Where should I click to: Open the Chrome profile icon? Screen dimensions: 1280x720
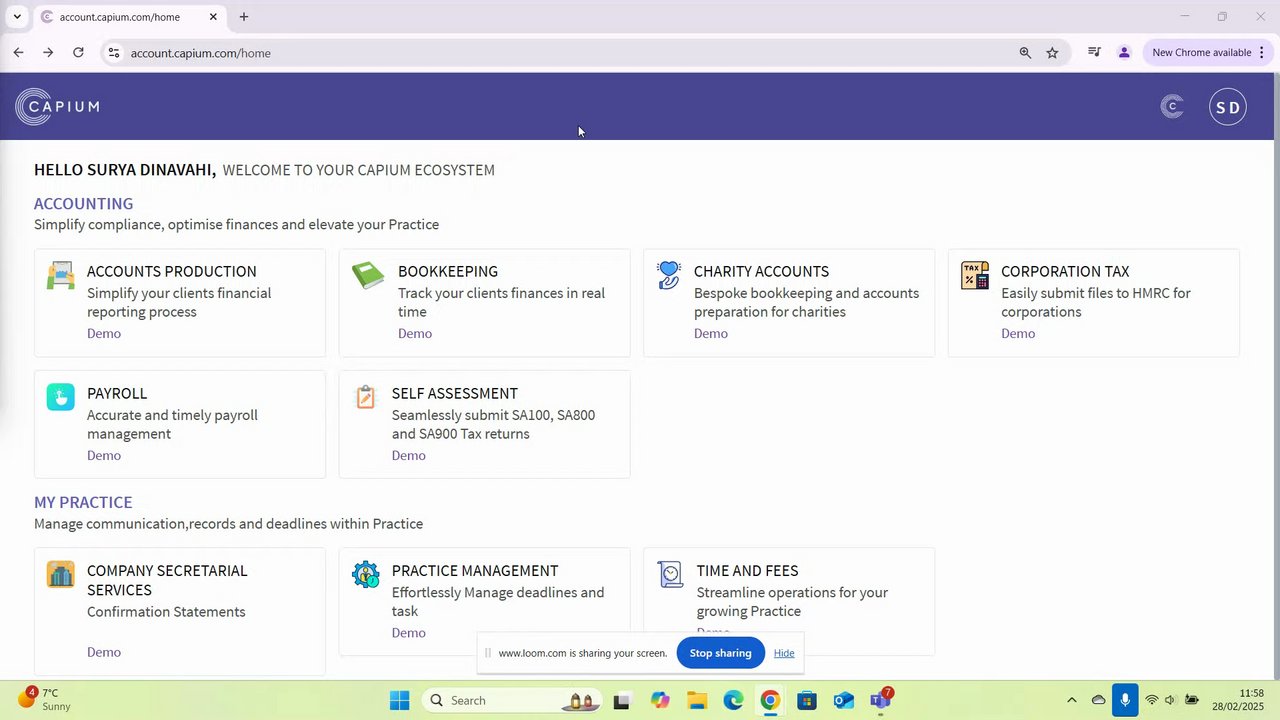point(1124,53)
